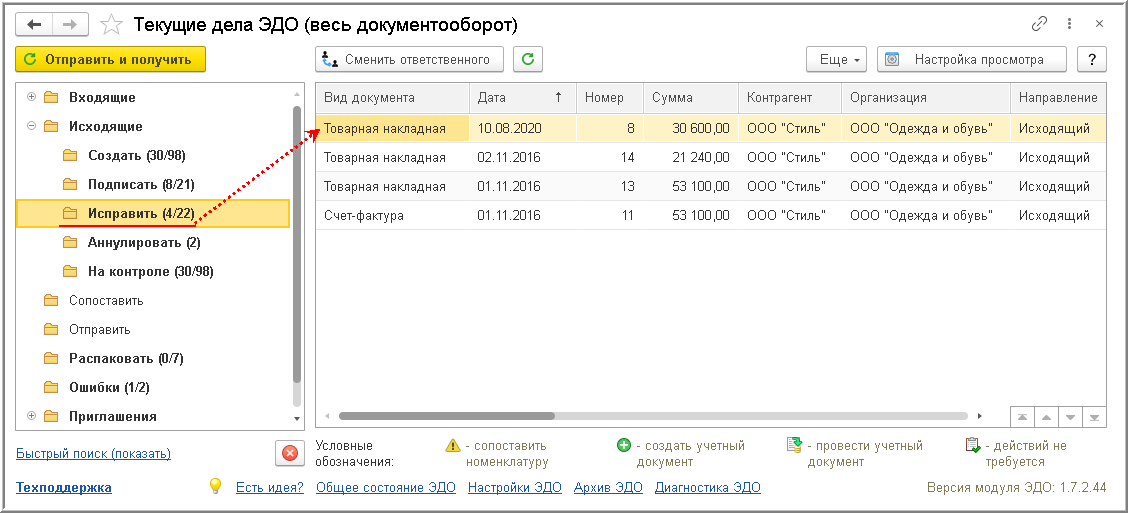
Task: Collapse the Исходящие tree node
Action: pos(32,126)
